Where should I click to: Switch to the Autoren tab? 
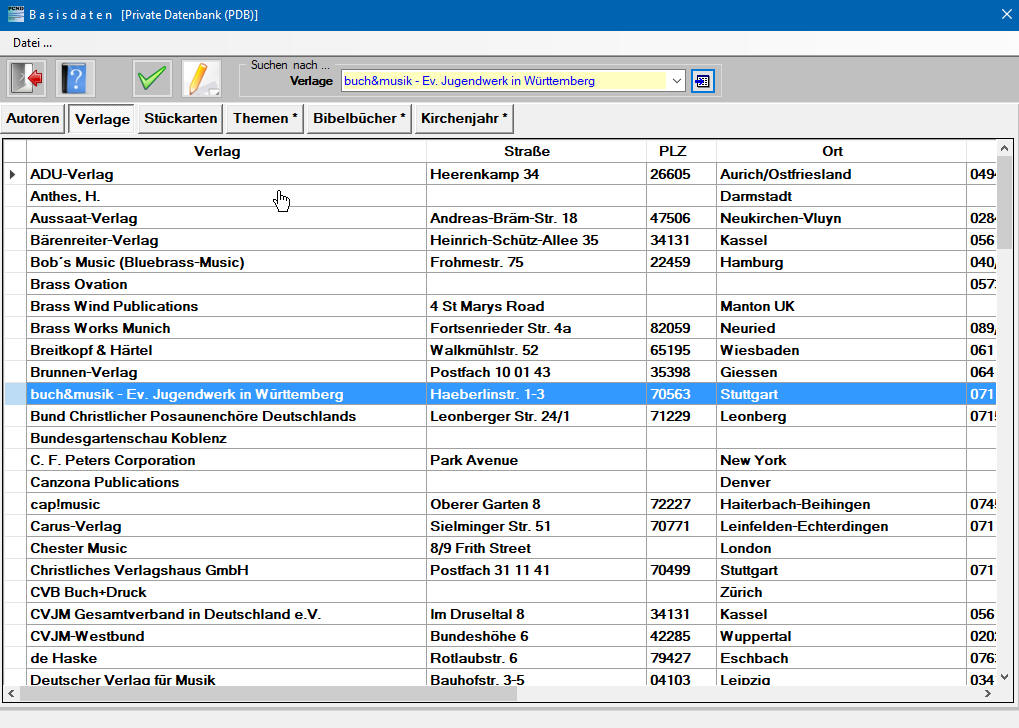[x=32, y=119]
